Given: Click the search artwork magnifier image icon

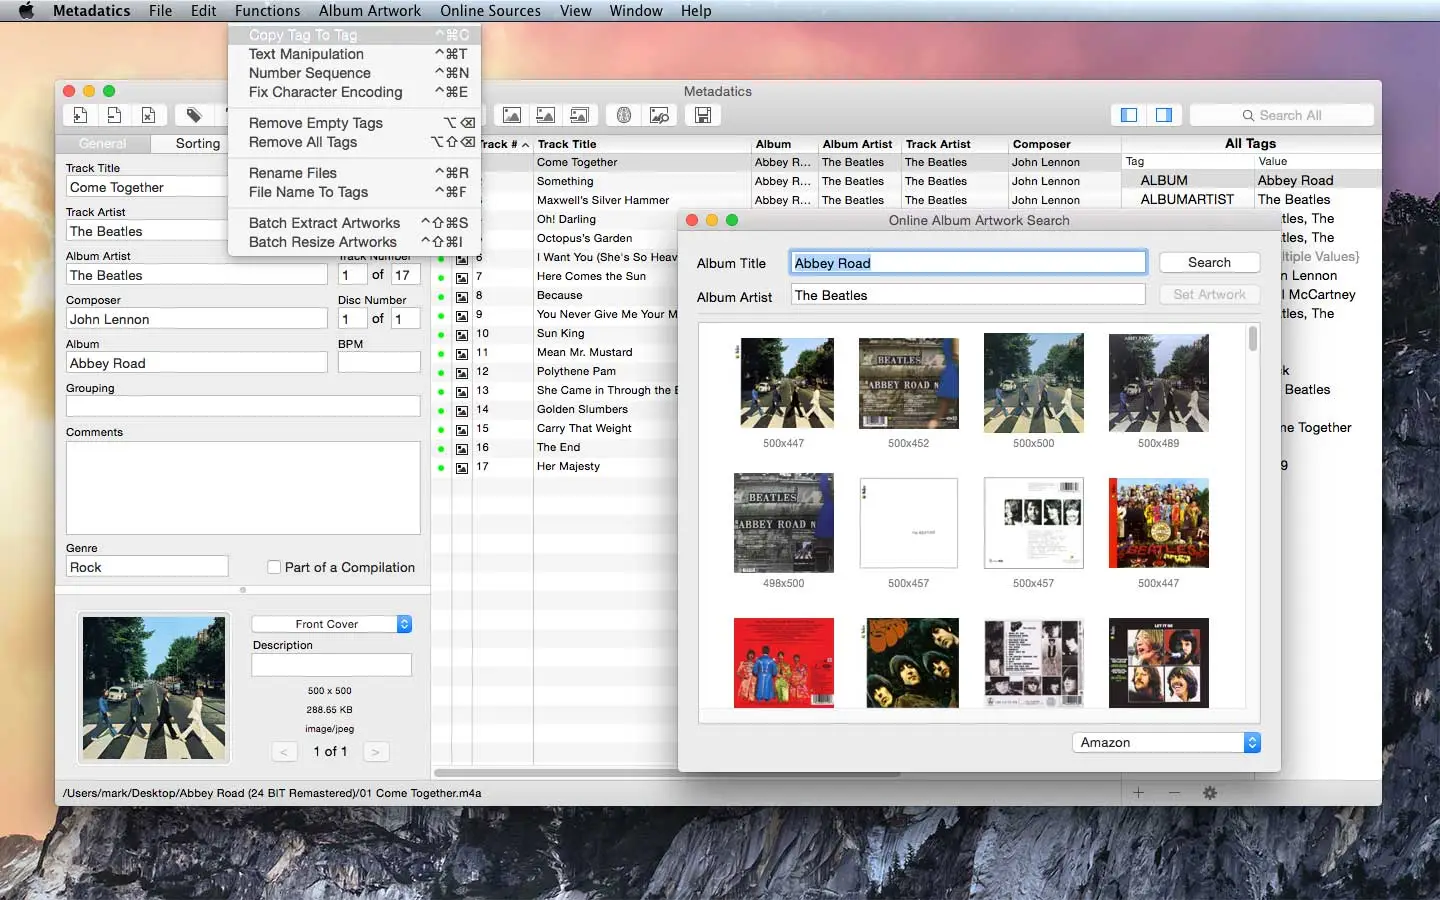Looking at the screenshot, I should click(659, 115).
